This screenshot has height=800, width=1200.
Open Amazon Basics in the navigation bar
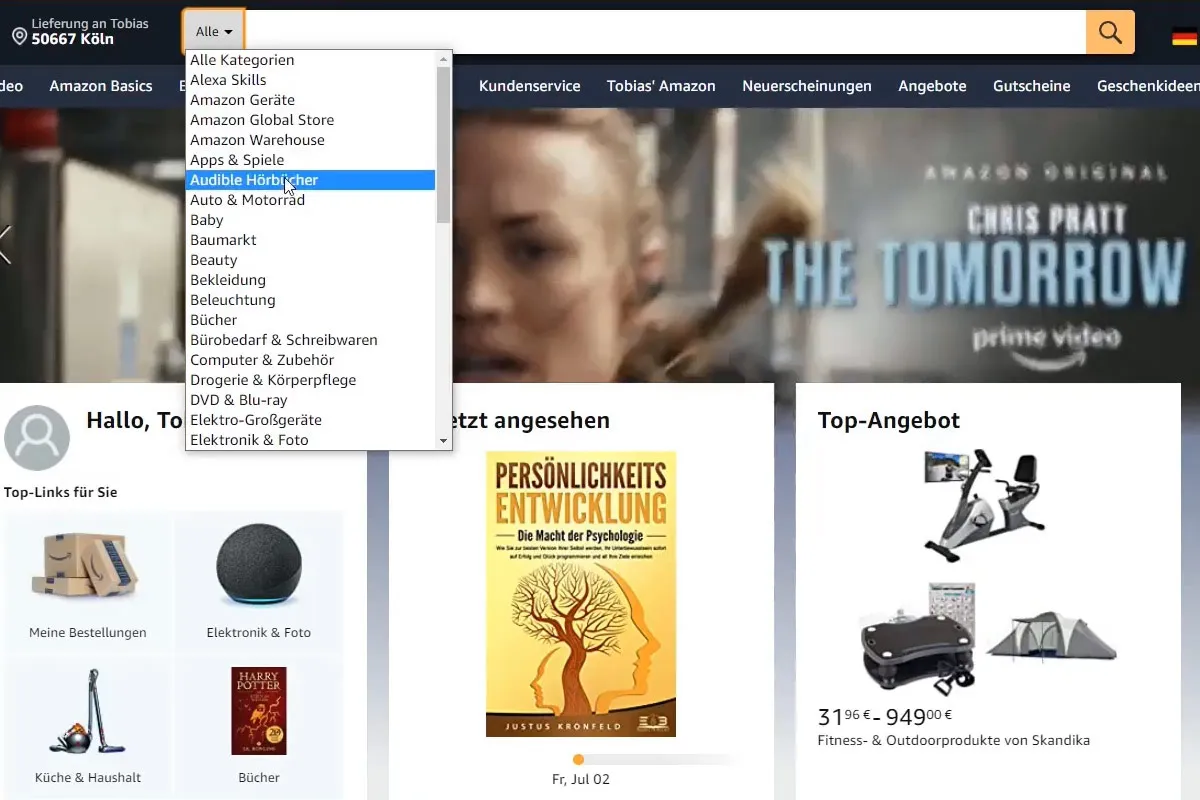point(101,86)
